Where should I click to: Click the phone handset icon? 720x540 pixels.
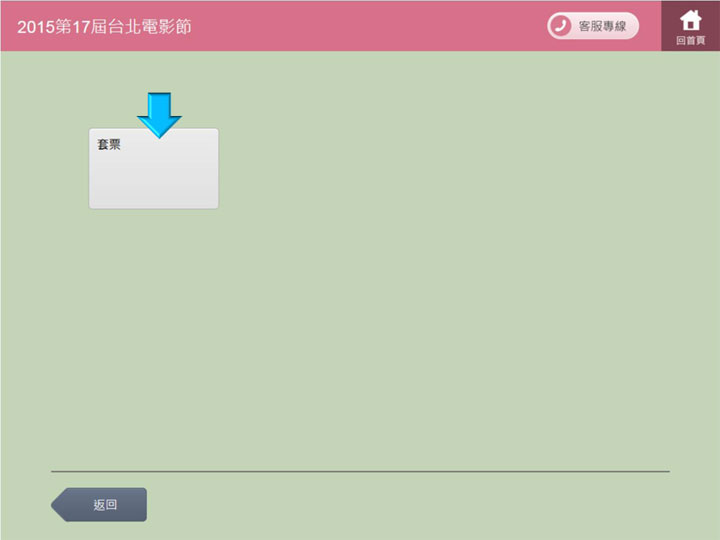[560, 26]
